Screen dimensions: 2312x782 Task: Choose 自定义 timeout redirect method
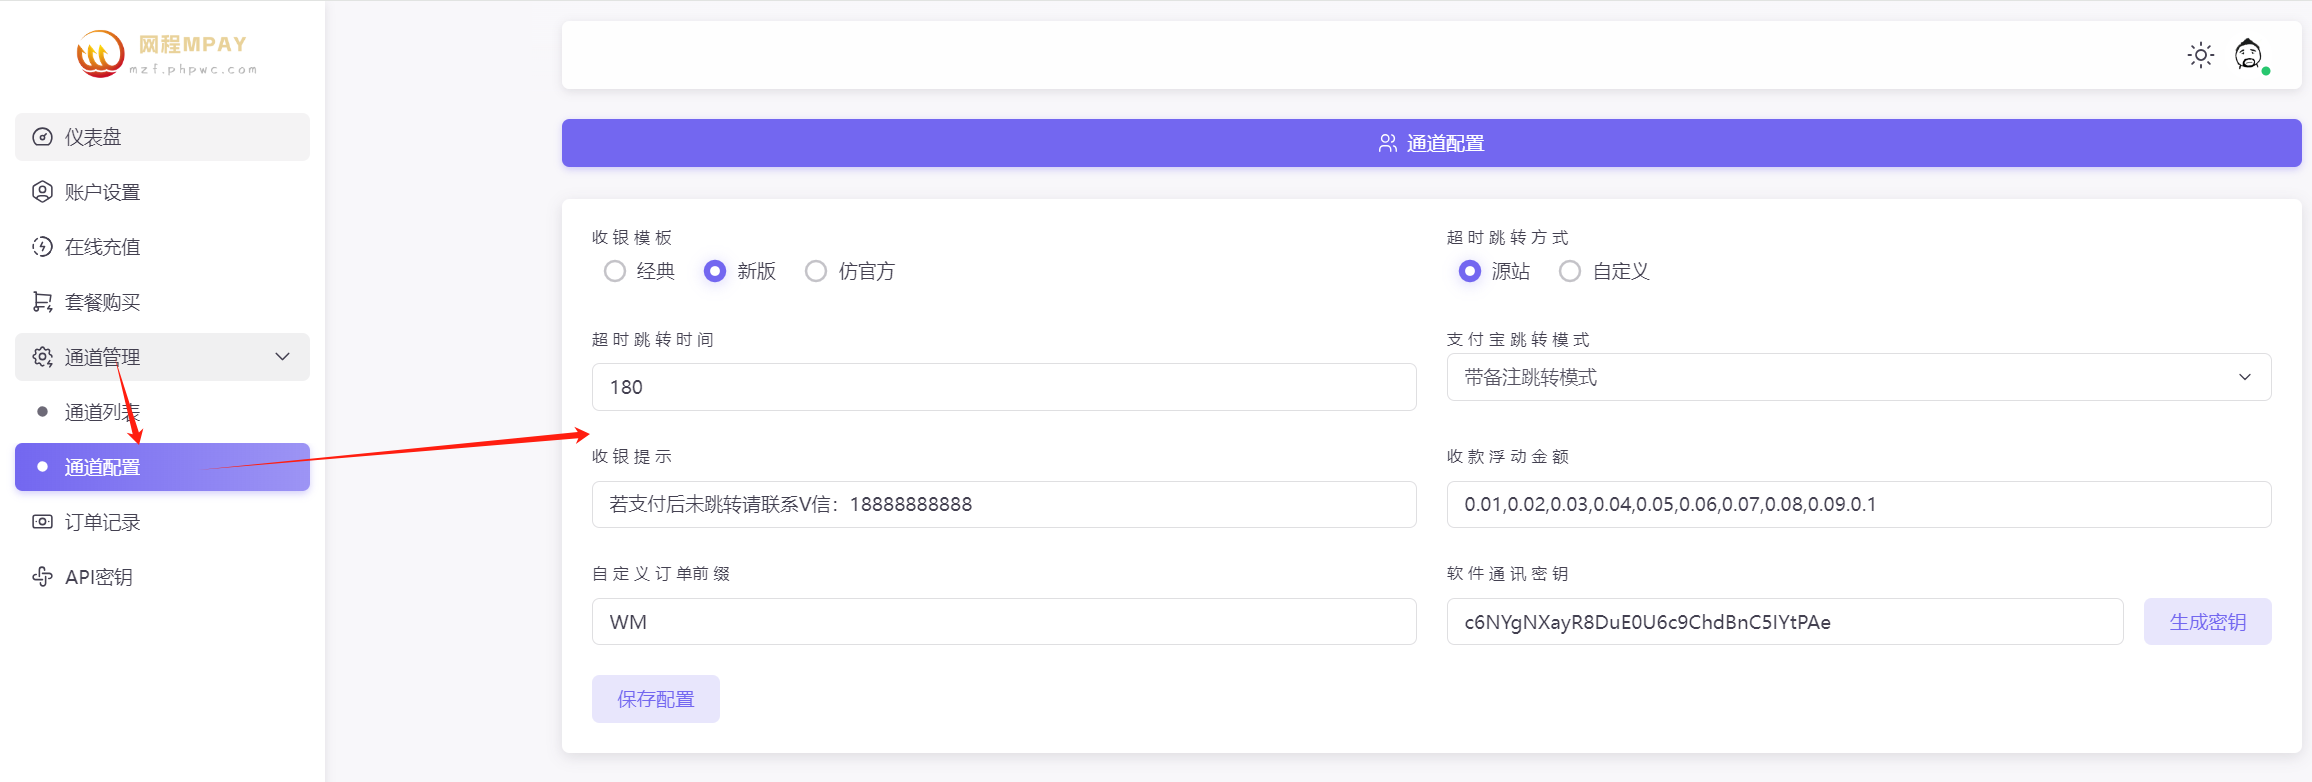pyautogui.click(x=1570, y=271)
